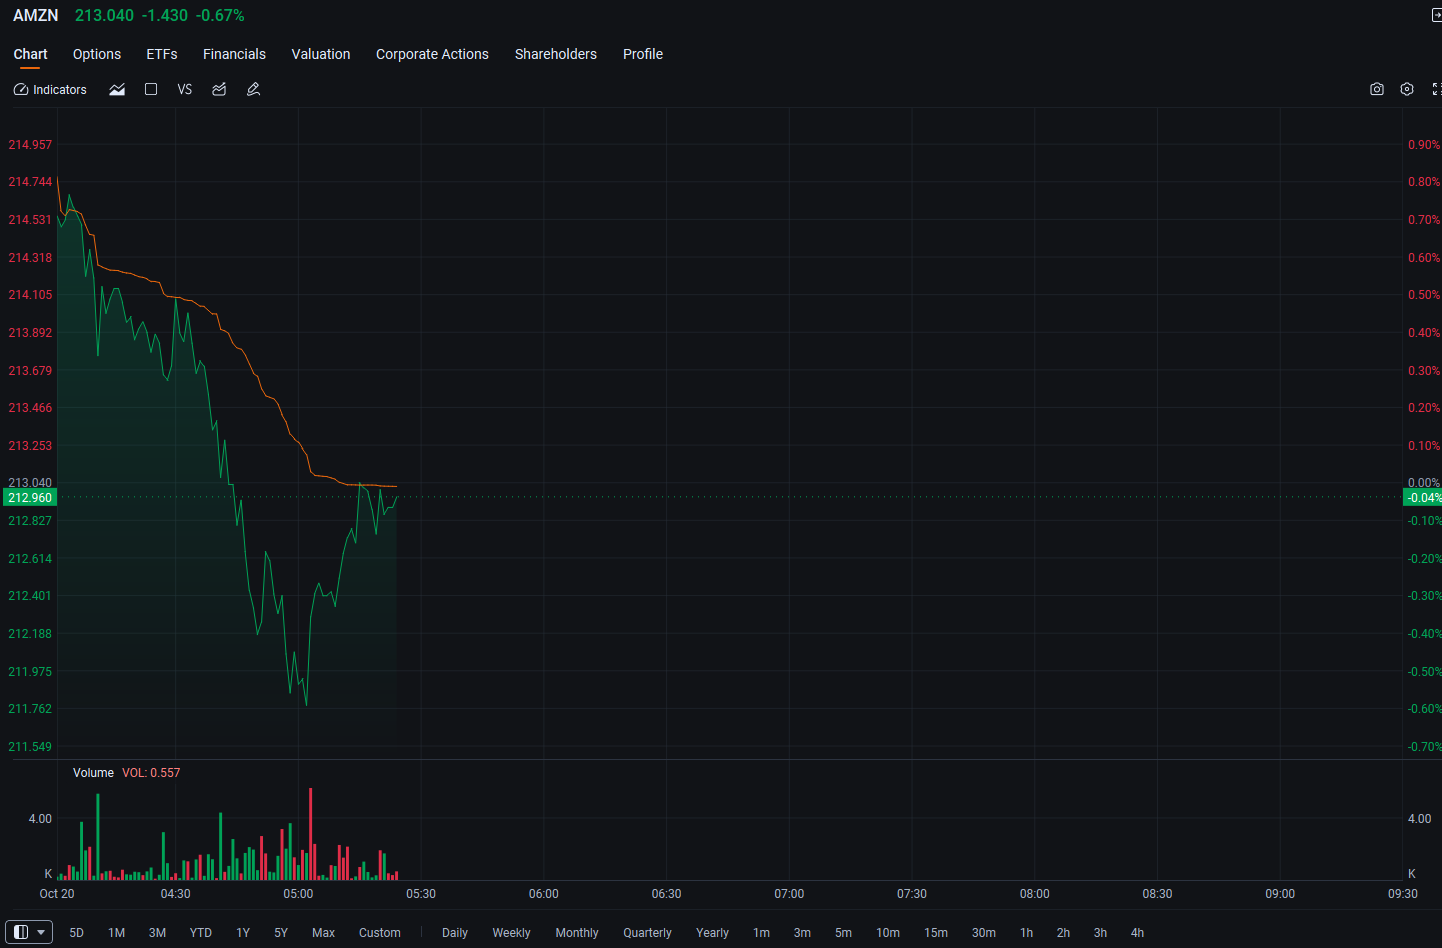Switch to Daily candles interval
This screenshot has width=1442, height=948.
[455, 933]
